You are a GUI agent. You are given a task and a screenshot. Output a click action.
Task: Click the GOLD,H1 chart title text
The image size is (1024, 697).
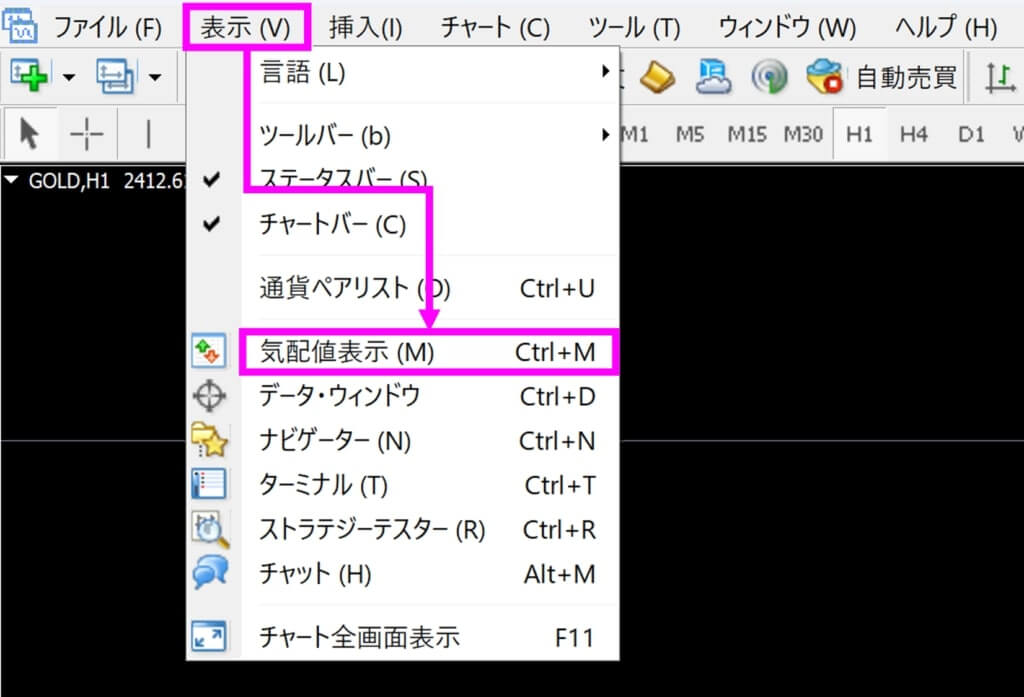click(x=69, y=180)
